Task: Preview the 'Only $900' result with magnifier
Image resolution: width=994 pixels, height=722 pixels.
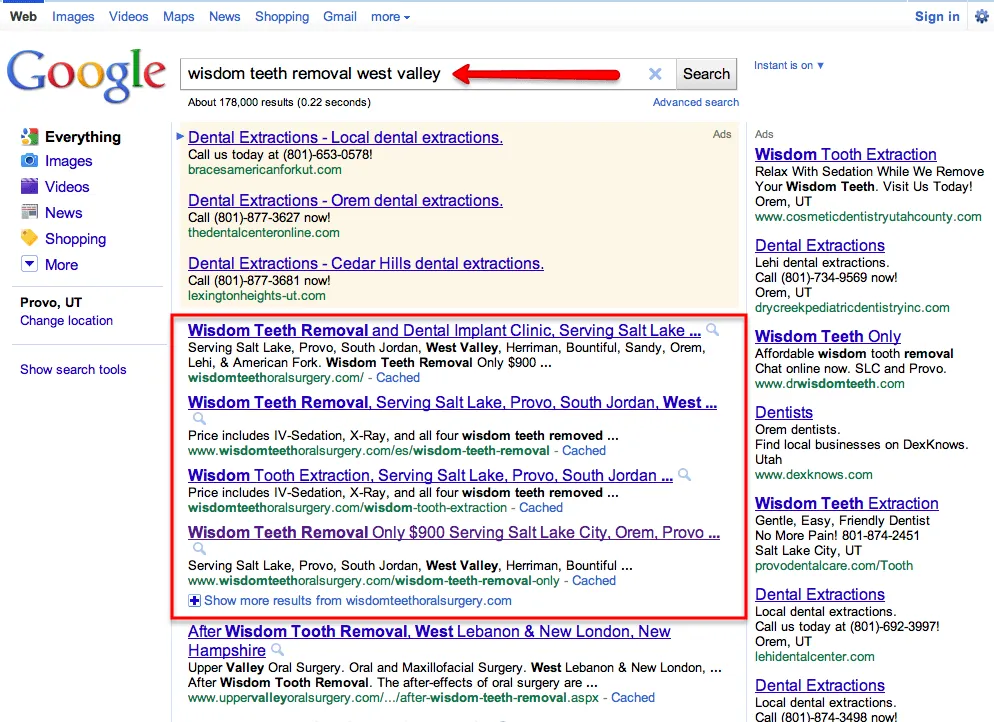Action: coord(199,548)
